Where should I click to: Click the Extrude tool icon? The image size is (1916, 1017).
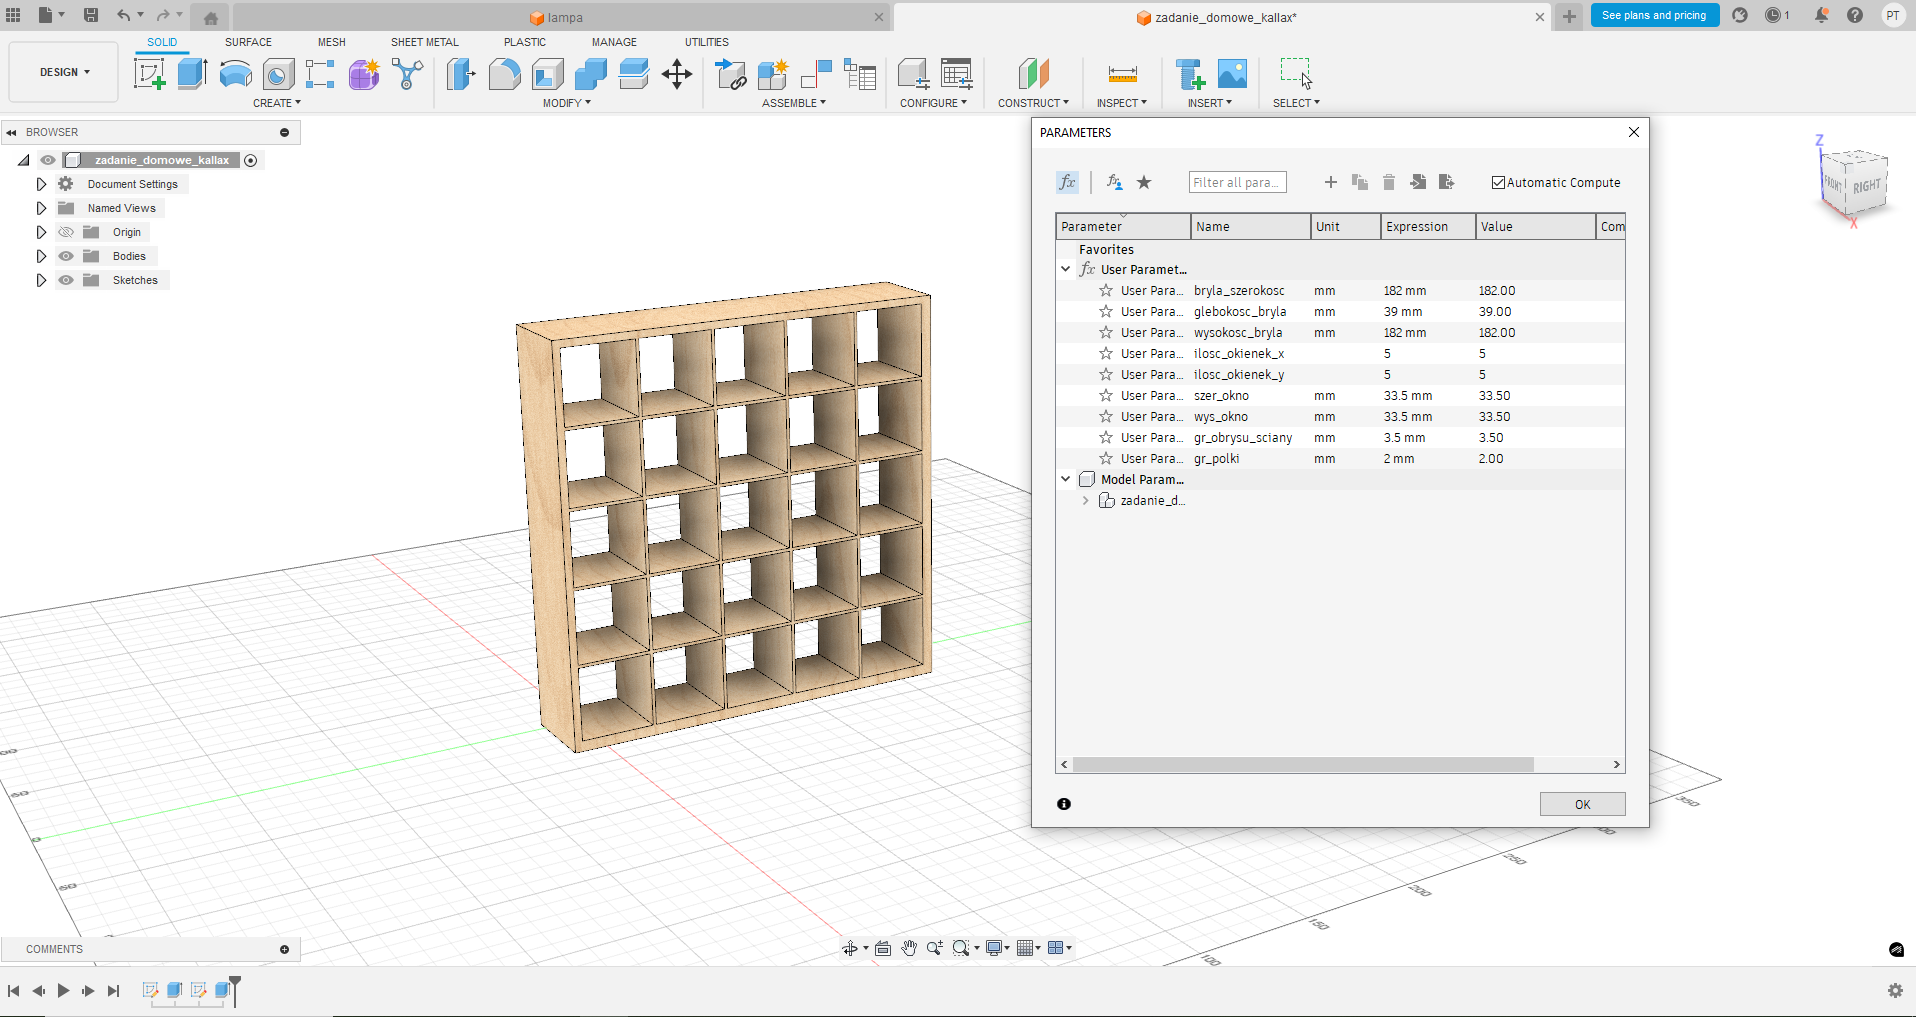click(x=192, y=74)
